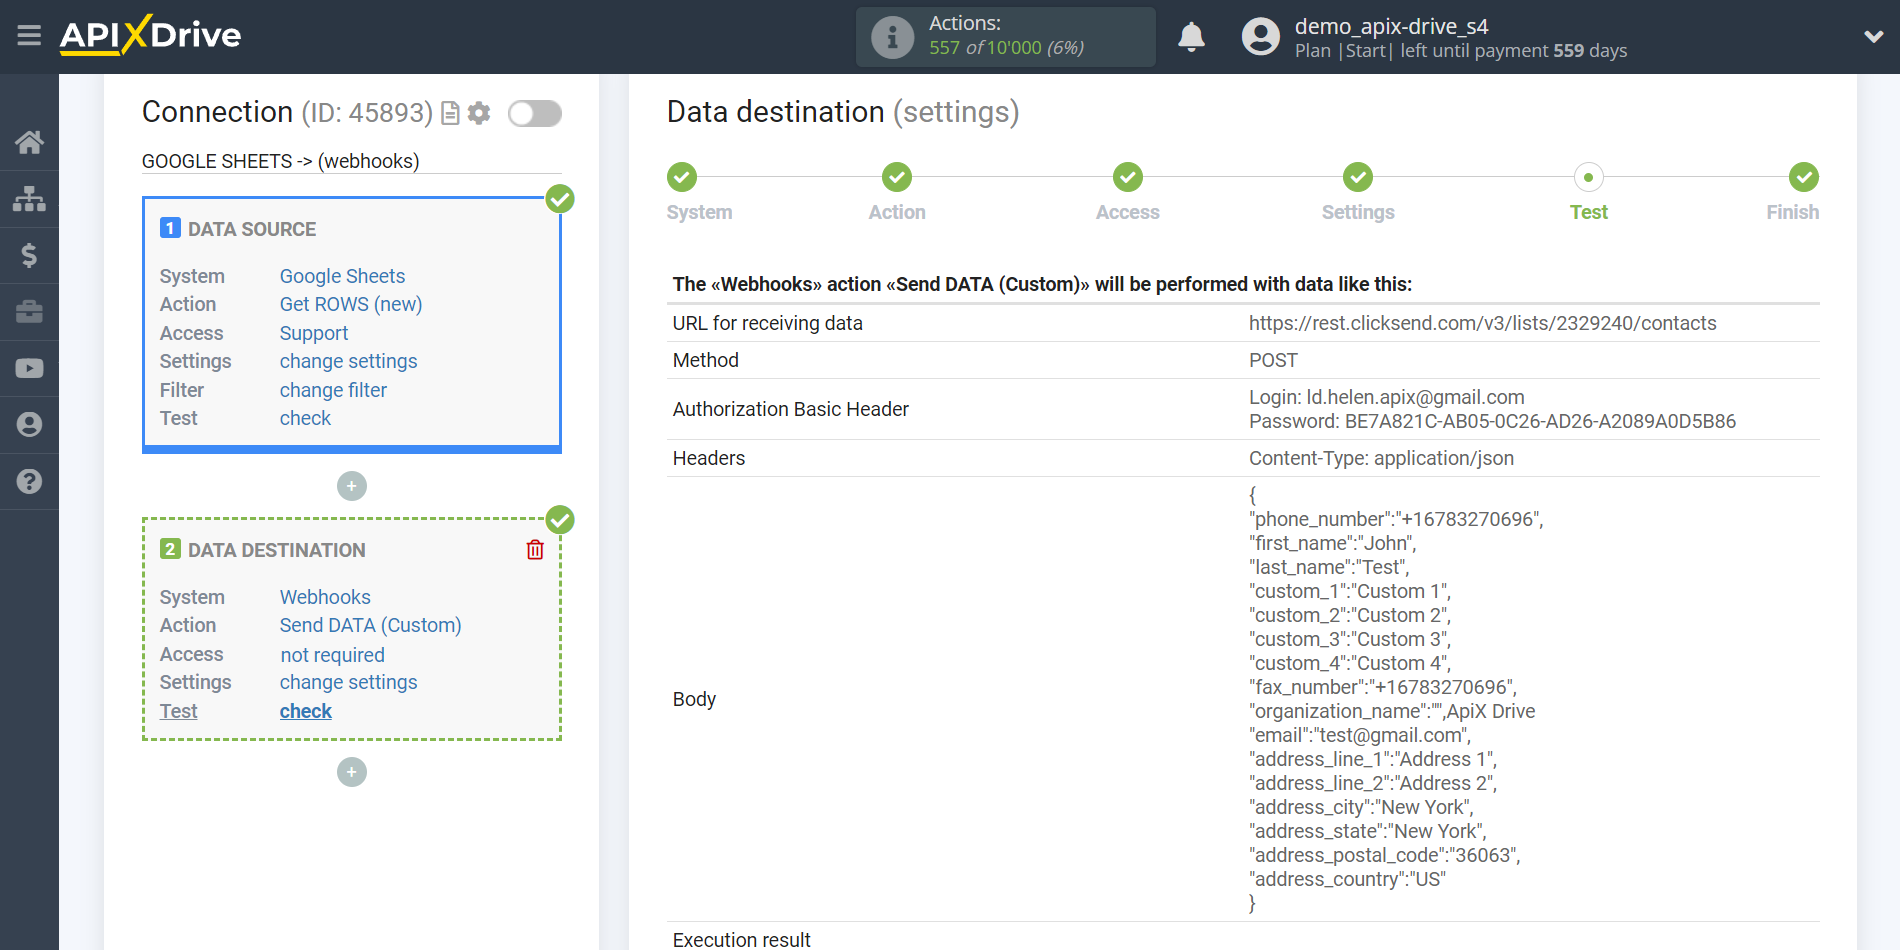This screenshot has height=950, width=1900.
Task: Expand the account dropdown chevron
Action: pos(1873,37)
